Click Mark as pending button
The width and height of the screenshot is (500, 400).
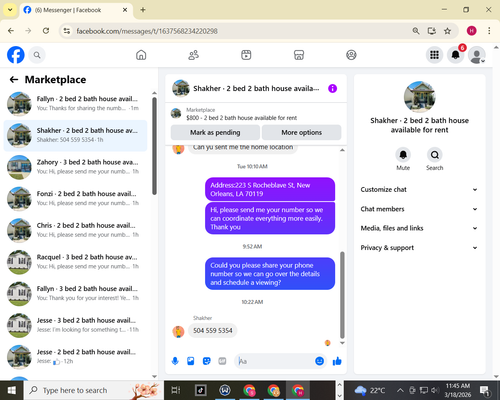[215, 132]
